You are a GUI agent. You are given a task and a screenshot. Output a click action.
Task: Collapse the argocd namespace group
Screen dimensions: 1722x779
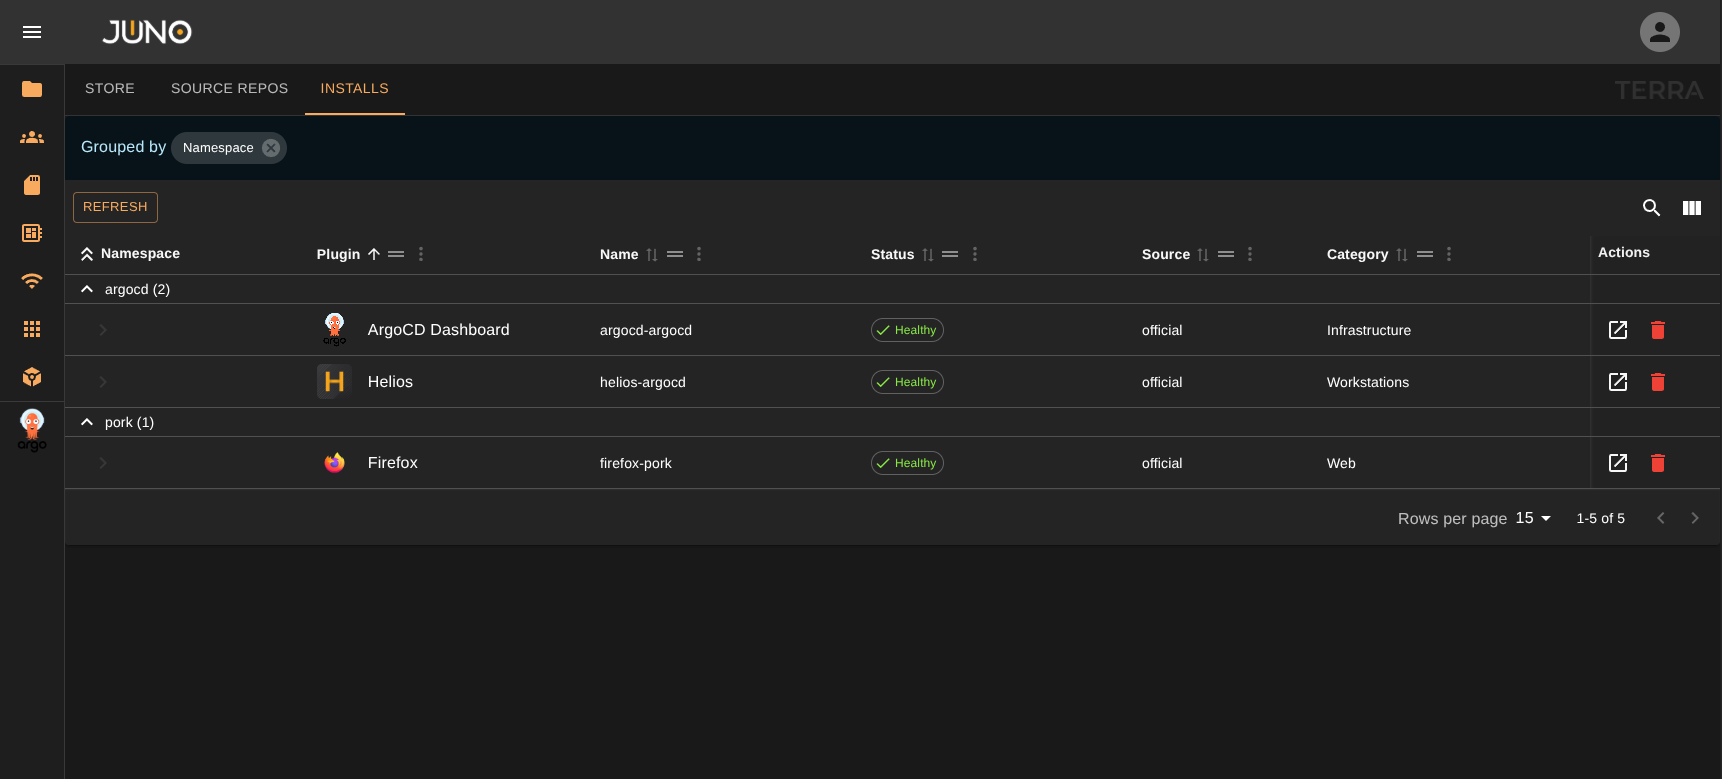(87, 289)
